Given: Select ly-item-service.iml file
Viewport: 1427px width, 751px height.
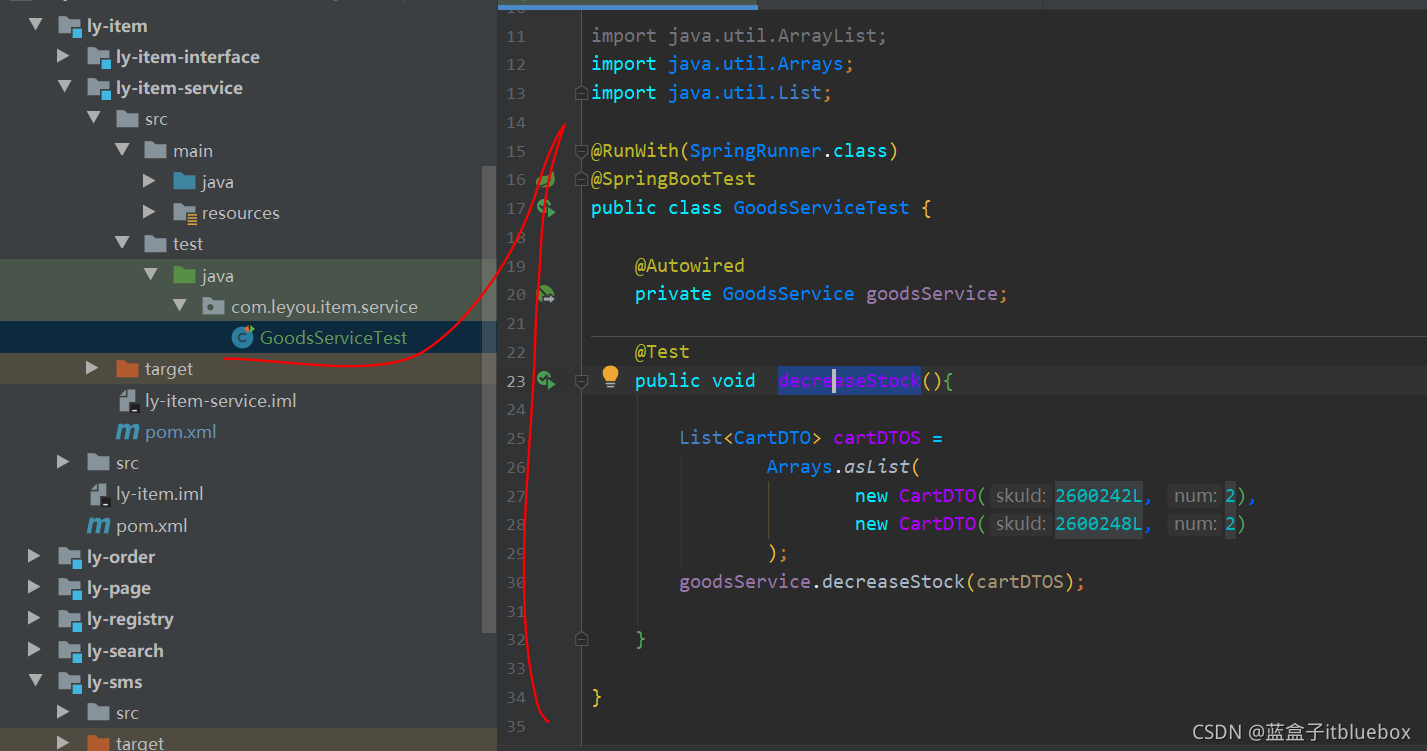Looking at the screenshot, I should click(220, 401).
